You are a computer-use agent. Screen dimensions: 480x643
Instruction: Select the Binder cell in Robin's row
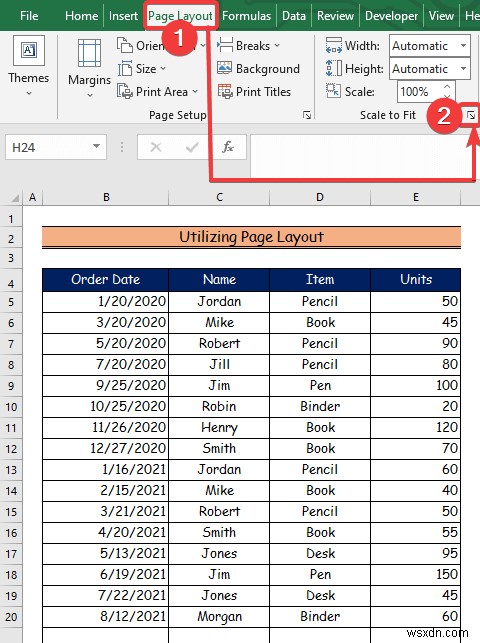click(x=320, y=406)
